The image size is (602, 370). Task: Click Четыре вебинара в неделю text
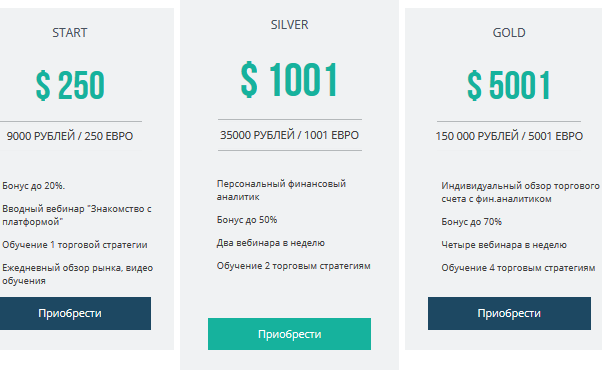pos(504,245)
